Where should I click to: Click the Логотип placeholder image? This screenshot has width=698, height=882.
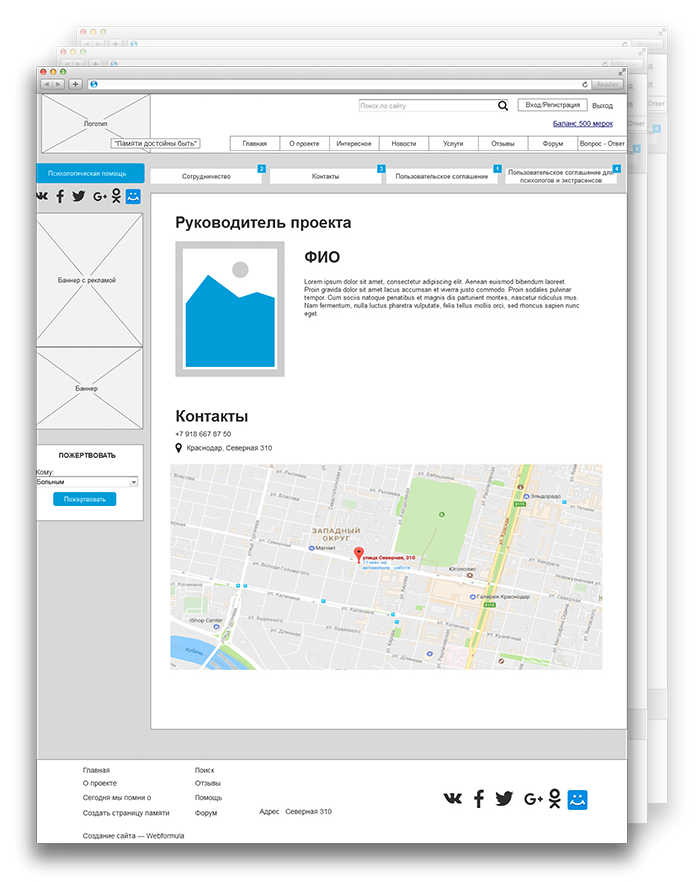tap(96, 123)
